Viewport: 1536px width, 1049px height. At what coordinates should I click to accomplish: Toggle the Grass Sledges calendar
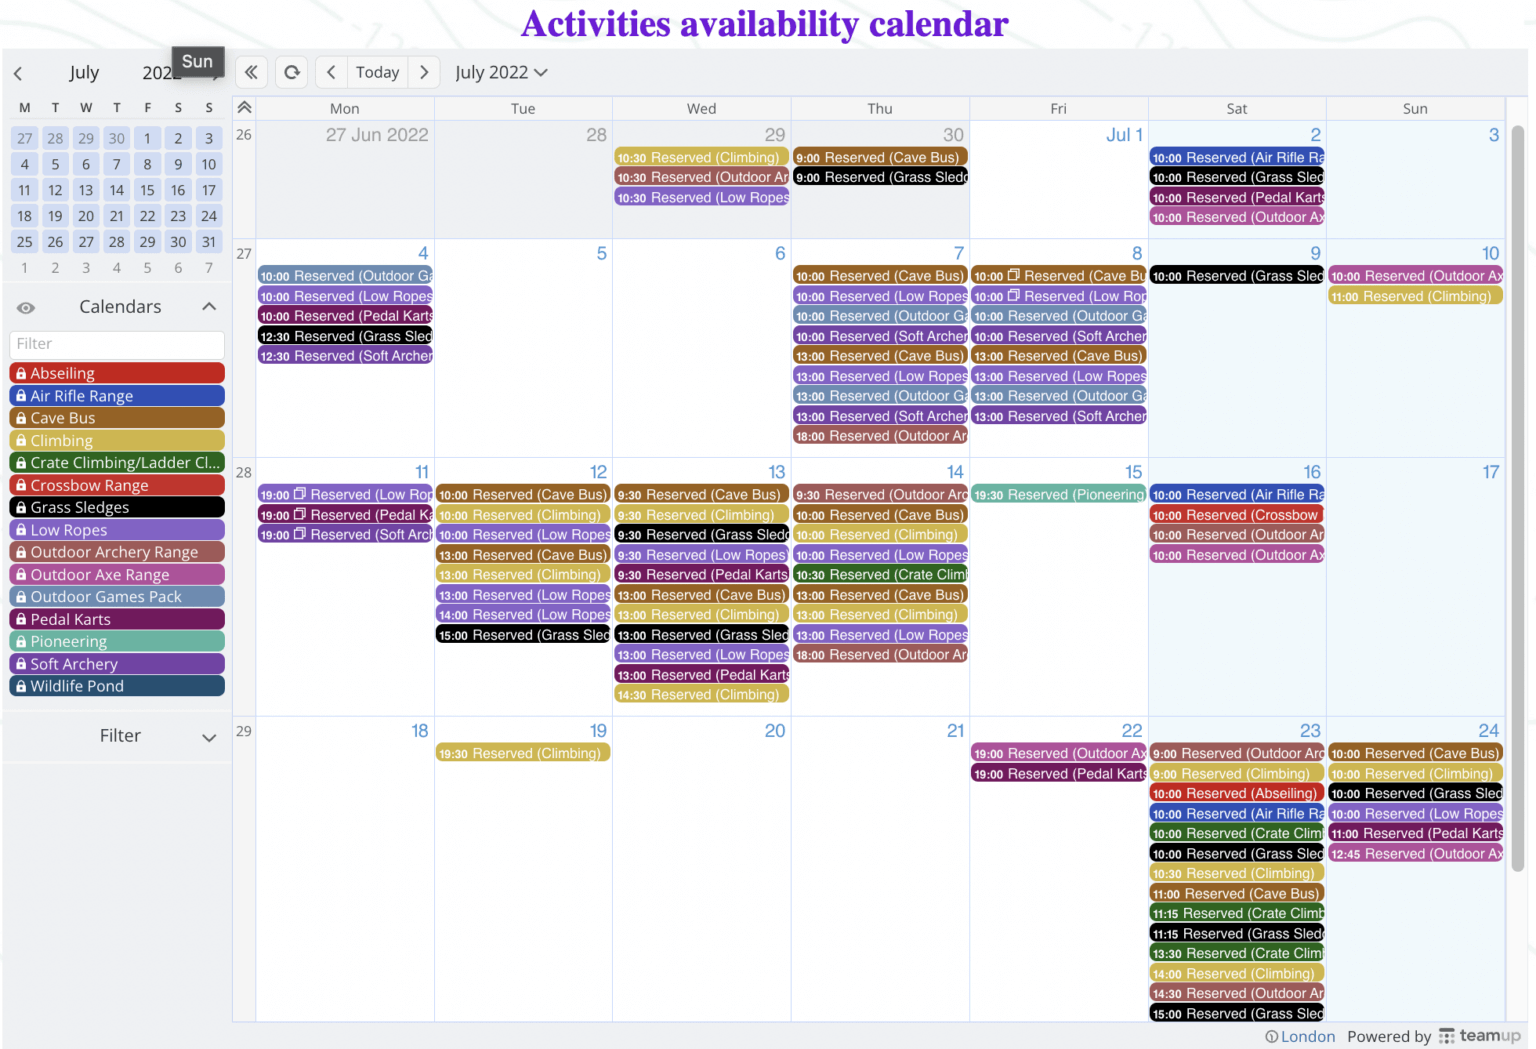(117, 507)
